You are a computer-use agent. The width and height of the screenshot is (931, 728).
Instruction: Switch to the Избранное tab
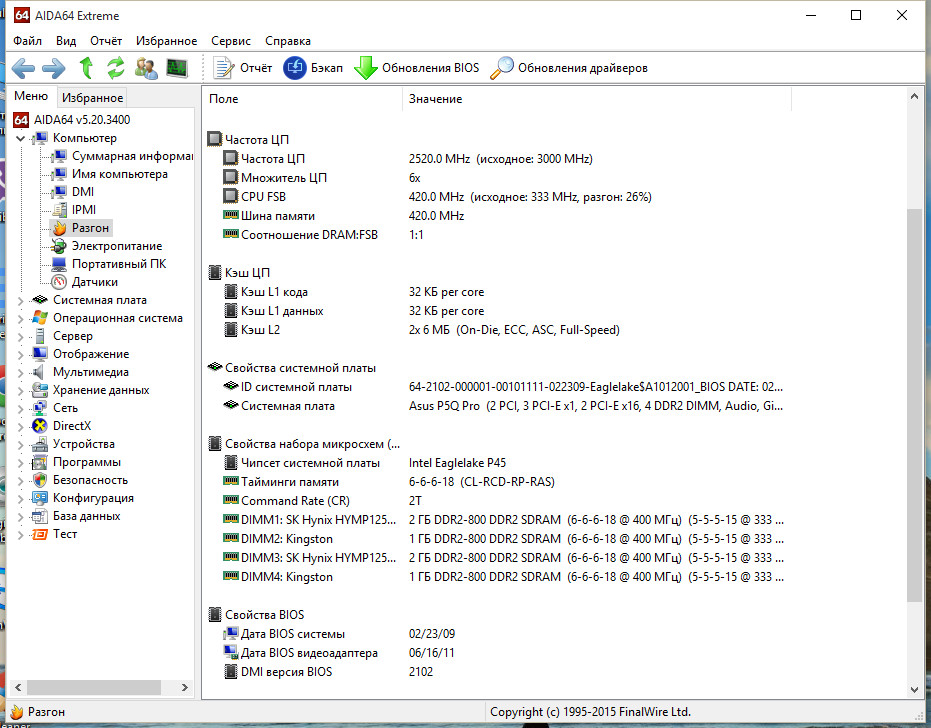pyautogui.click(x=92, y=98)
